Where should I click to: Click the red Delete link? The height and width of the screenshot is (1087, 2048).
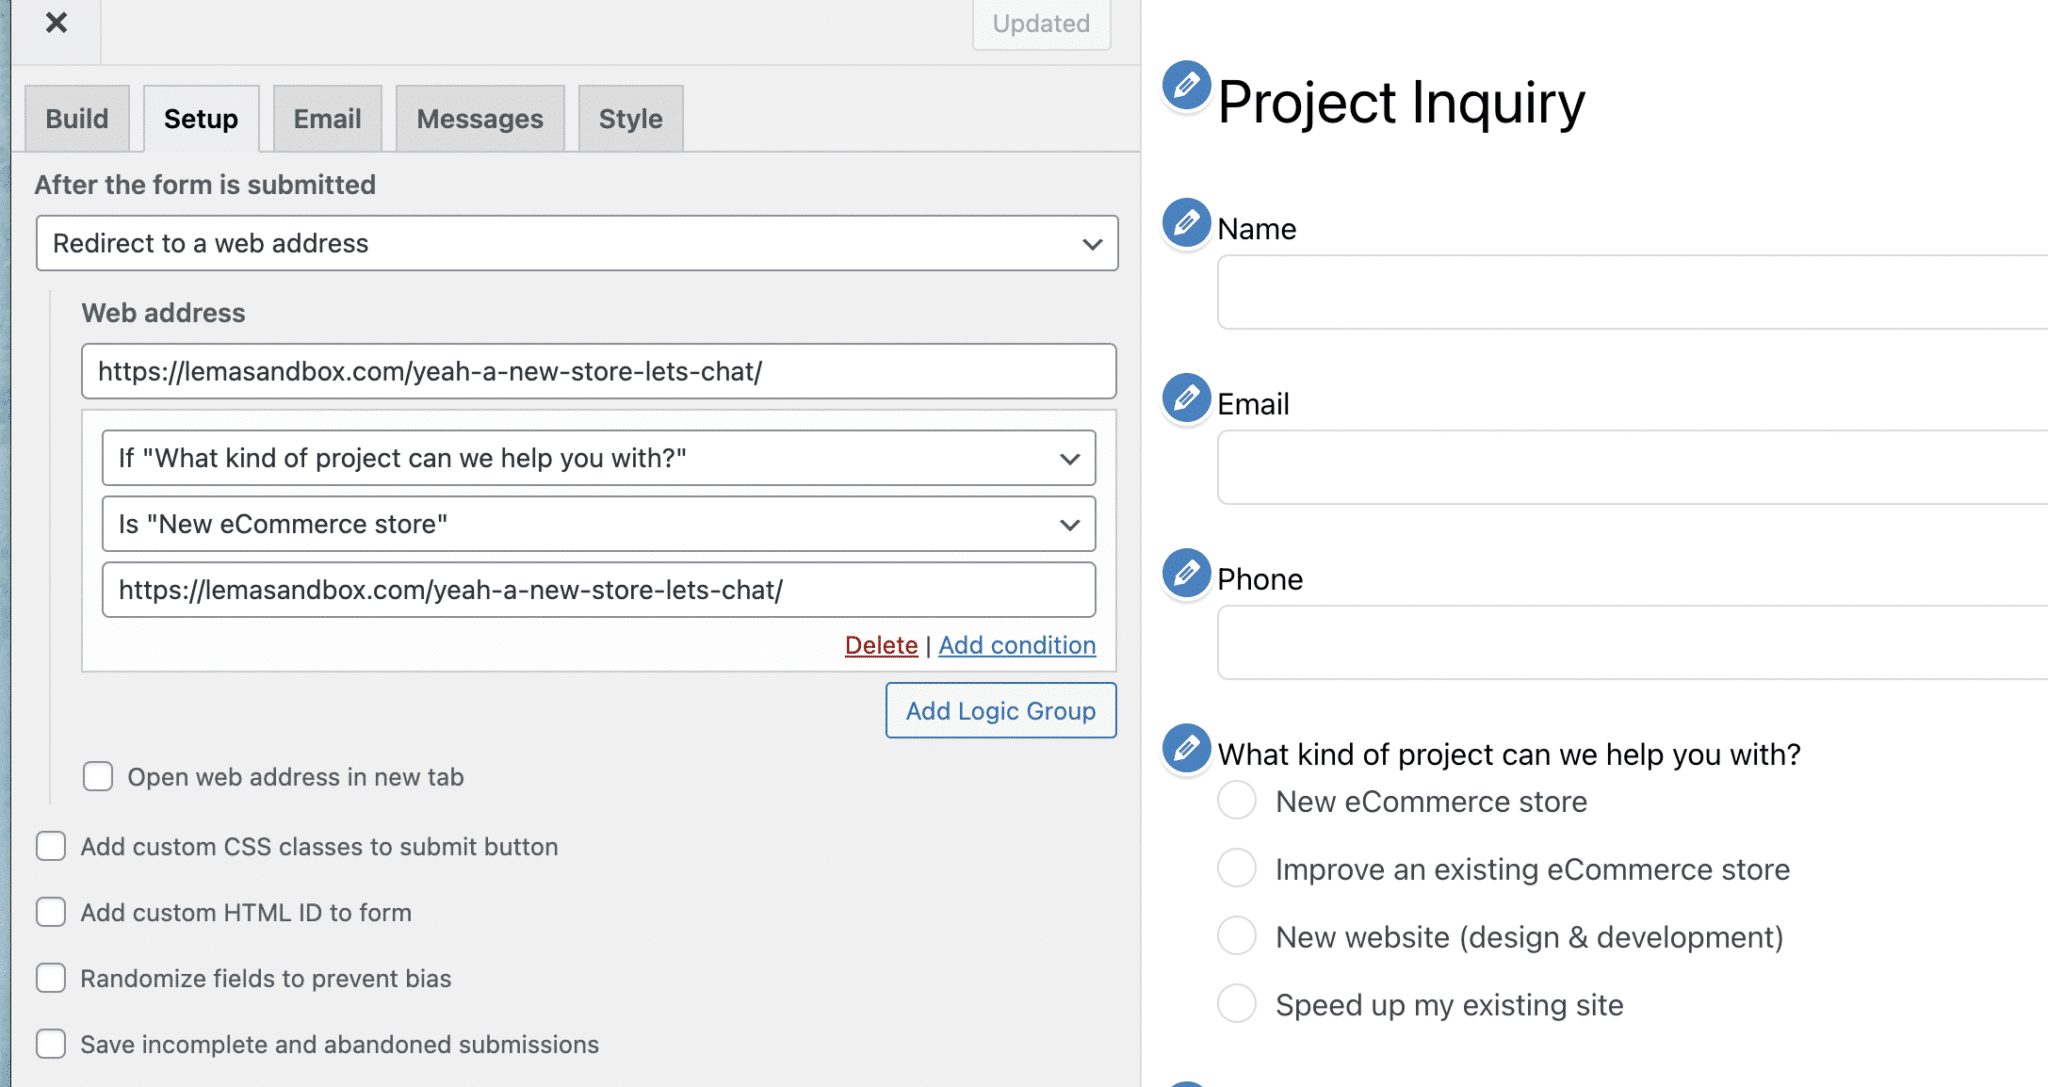point(880,645)
